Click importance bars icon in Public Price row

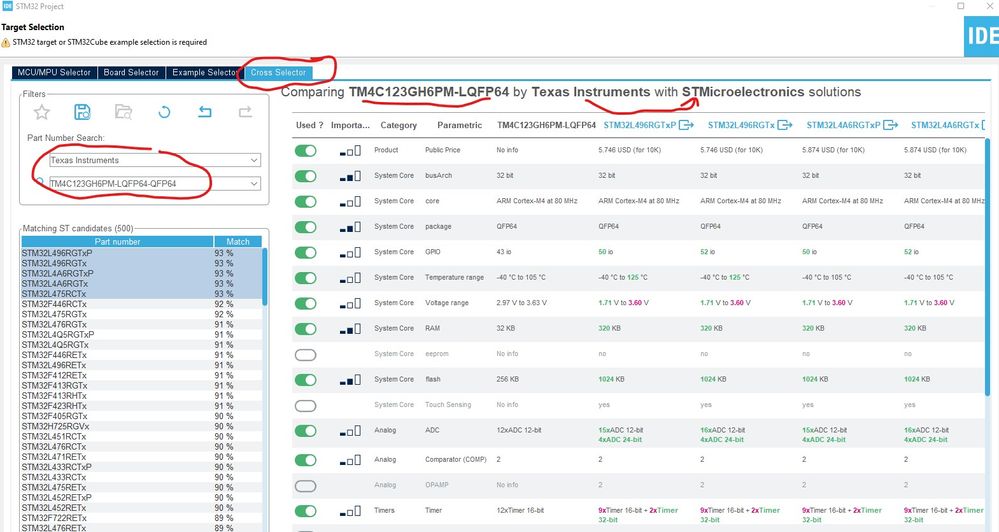tap(350, 150)
